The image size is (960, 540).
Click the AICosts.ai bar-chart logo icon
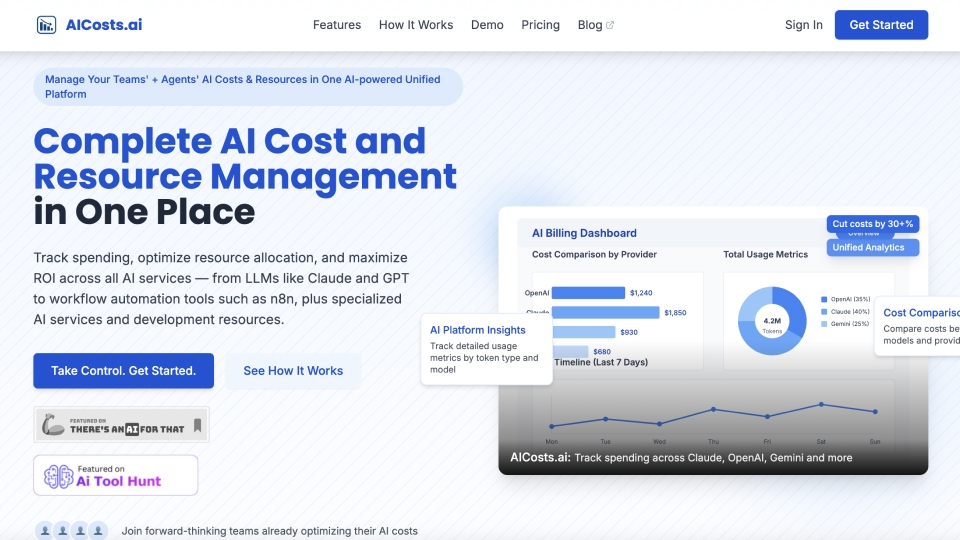[47, 25]
